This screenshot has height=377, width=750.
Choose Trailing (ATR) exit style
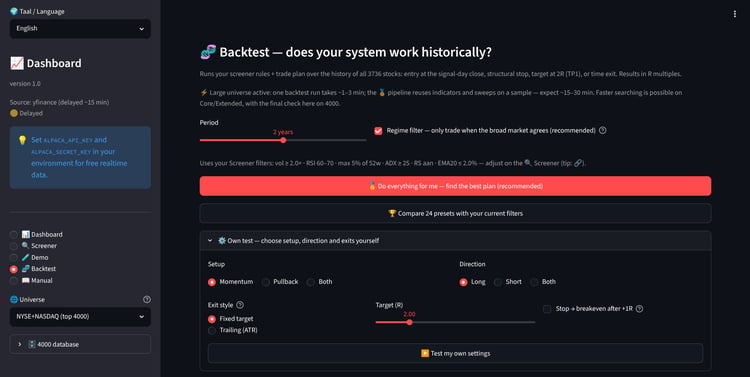233,330
